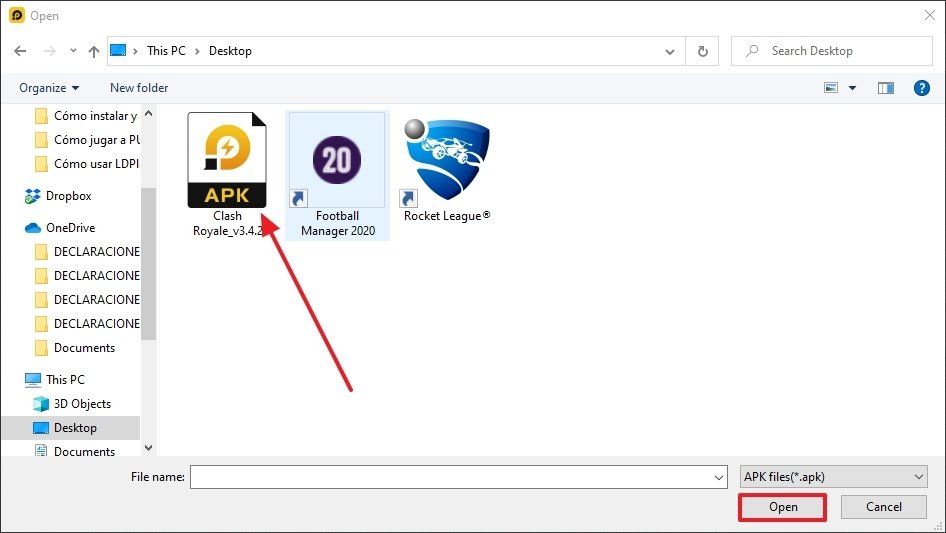The image size is (946, 533).
Task: Click the navigation pane scrollbar thumb
Action: point(148,263)
